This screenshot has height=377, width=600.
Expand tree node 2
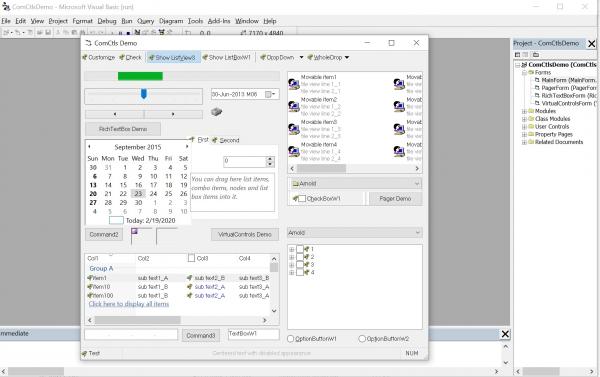[x=292, y=257]
